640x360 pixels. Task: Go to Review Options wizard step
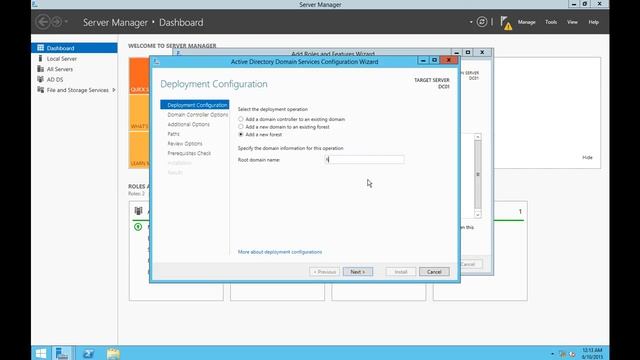[x=185, y=144]
